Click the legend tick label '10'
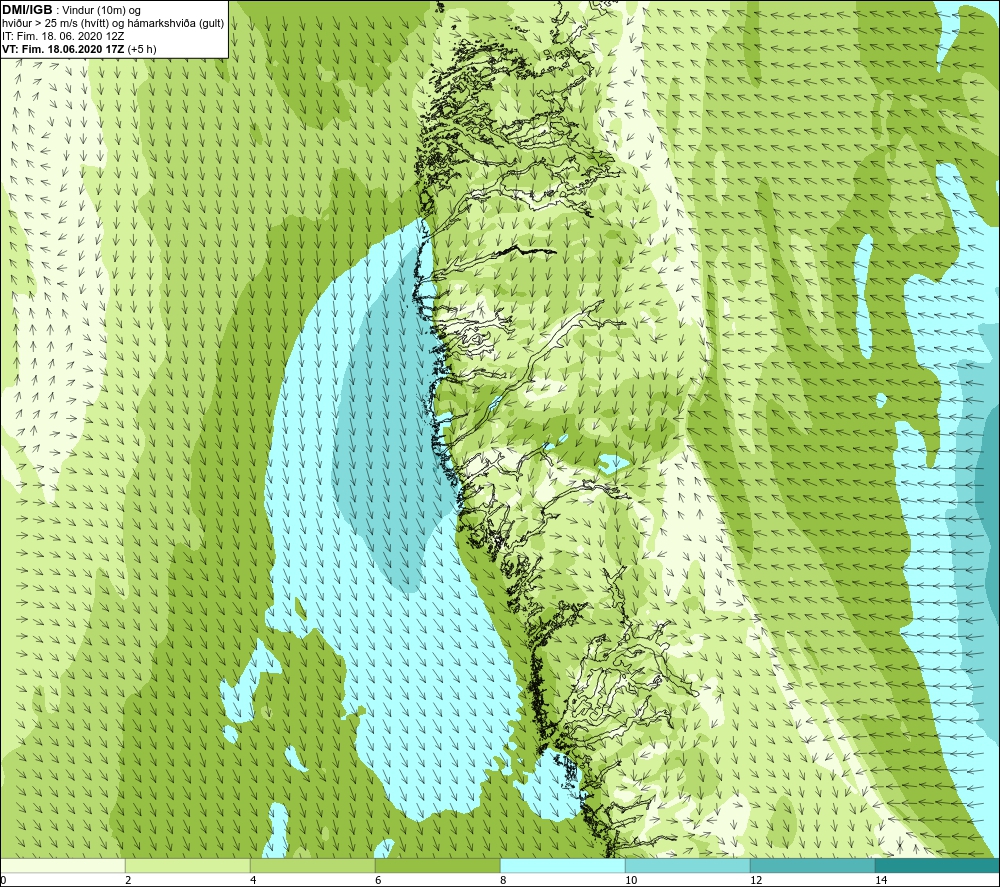1000x887 pixels. (631, 880)
